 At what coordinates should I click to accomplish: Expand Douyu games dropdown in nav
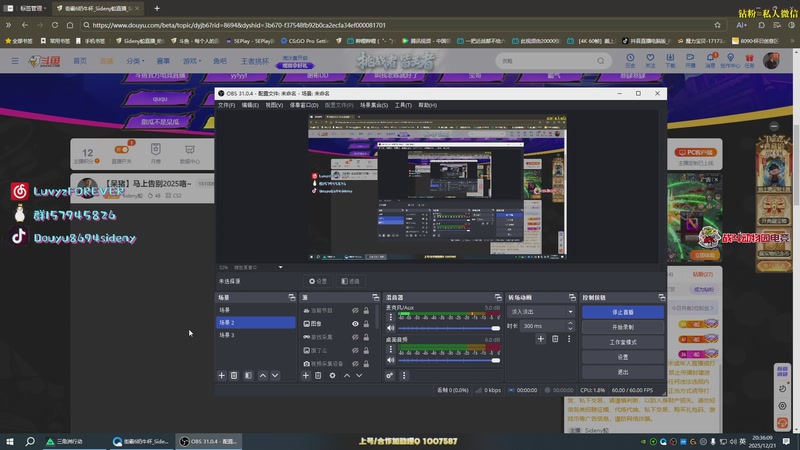(x=192, y=61)
